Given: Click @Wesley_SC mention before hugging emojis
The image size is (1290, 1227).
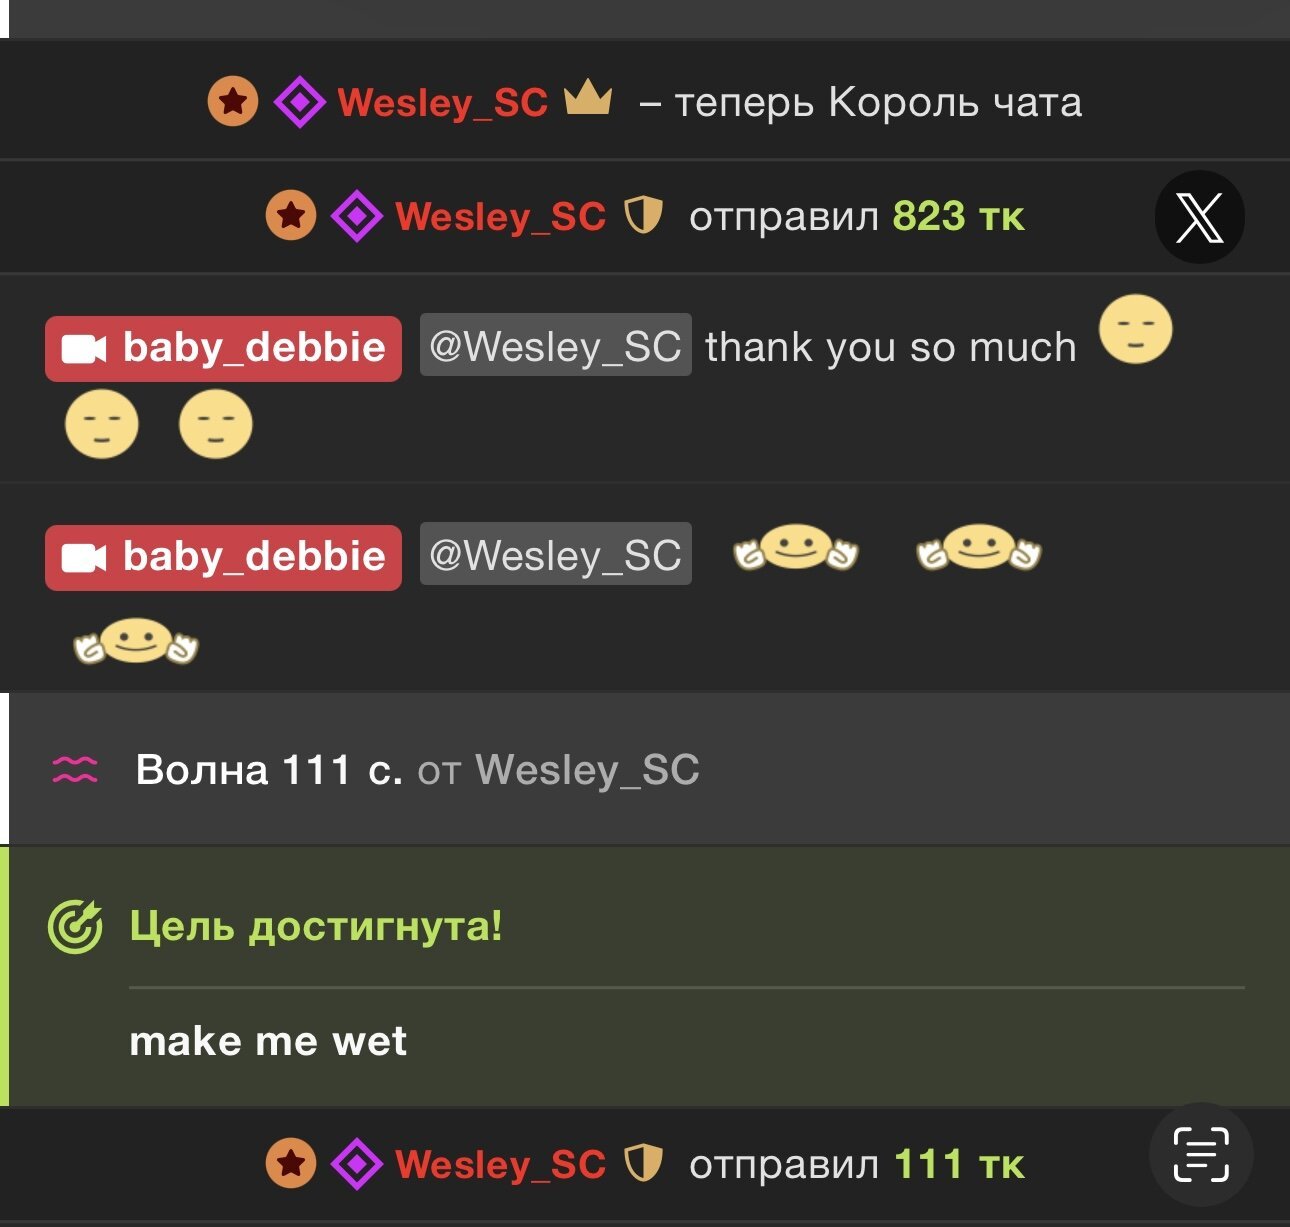Looking at the screenshot, I should (x=556, y=553).
